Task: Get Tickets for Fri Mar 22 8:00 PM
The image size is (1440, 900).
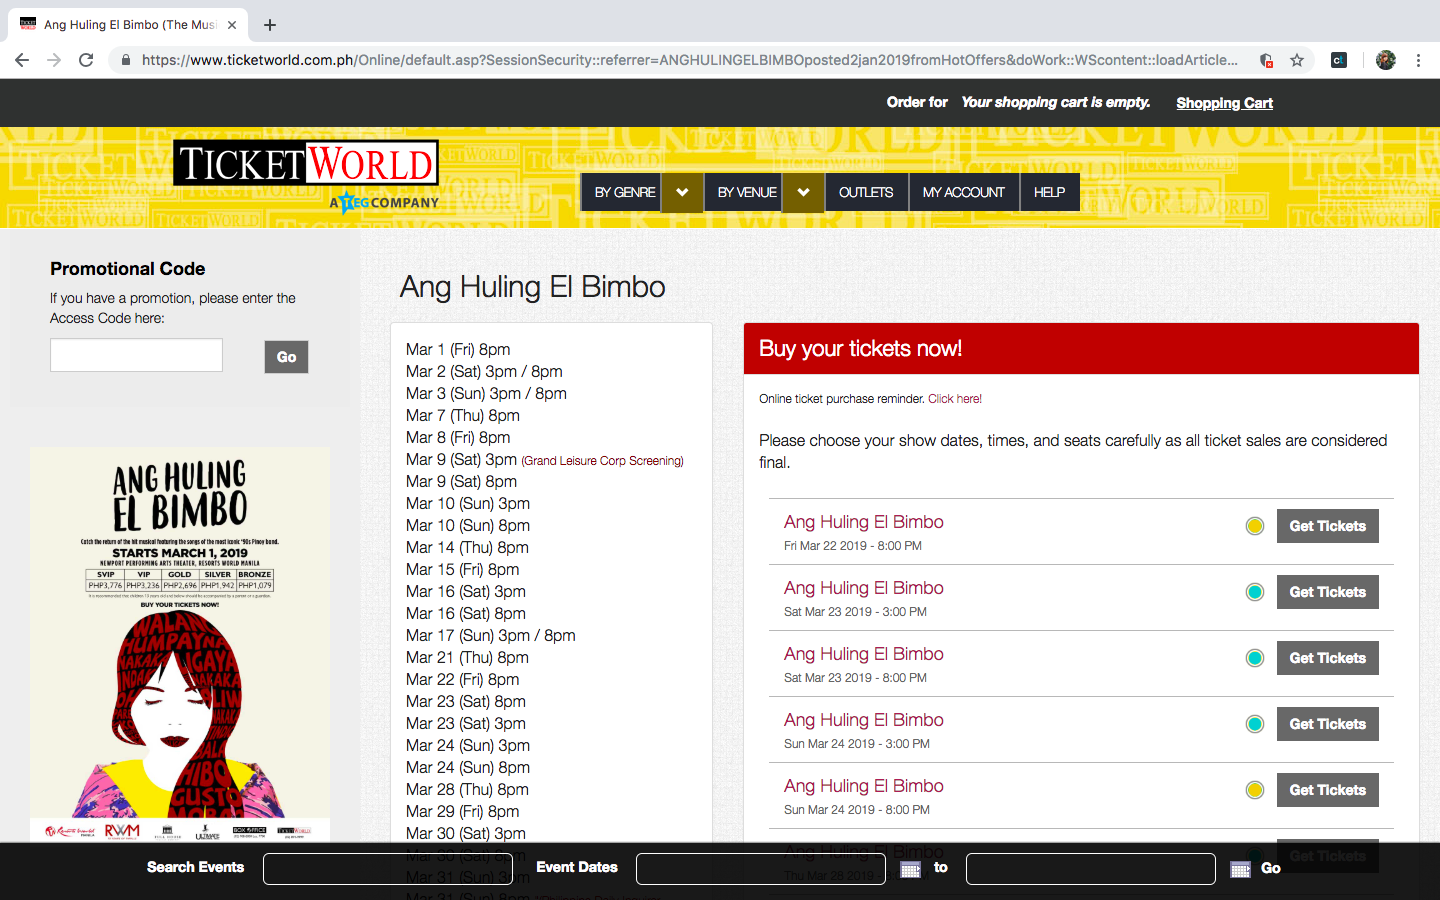Action: (x=1327, y=526)
